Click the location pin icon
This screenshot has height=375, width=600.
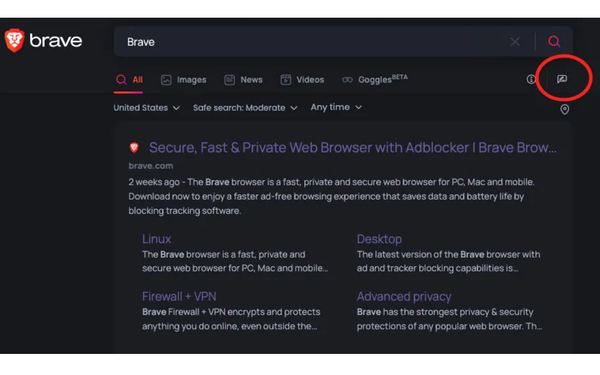coord(564,109)
